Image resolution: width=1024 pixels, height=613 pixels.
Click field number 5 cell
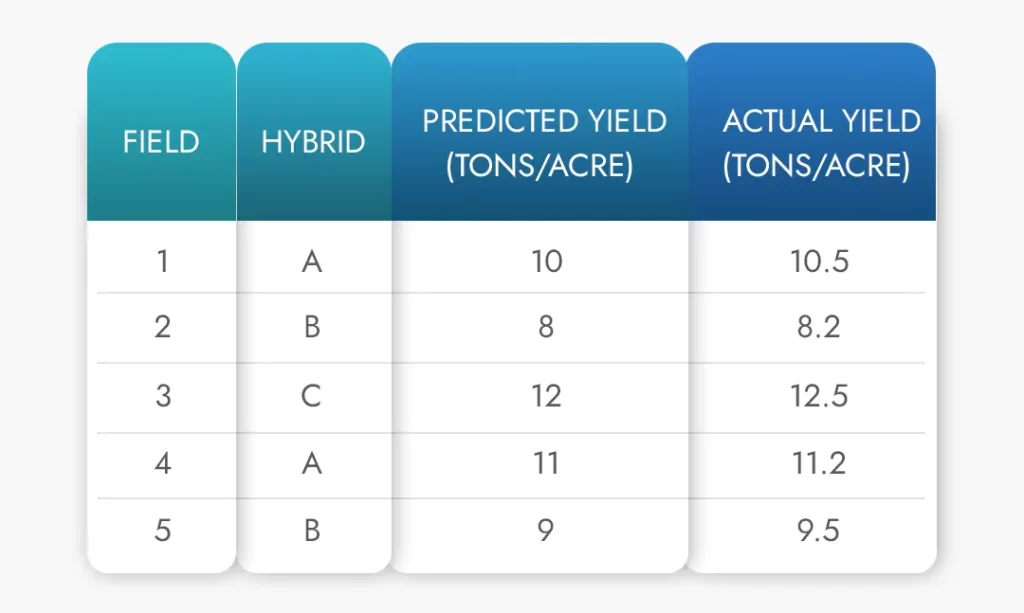162,530
